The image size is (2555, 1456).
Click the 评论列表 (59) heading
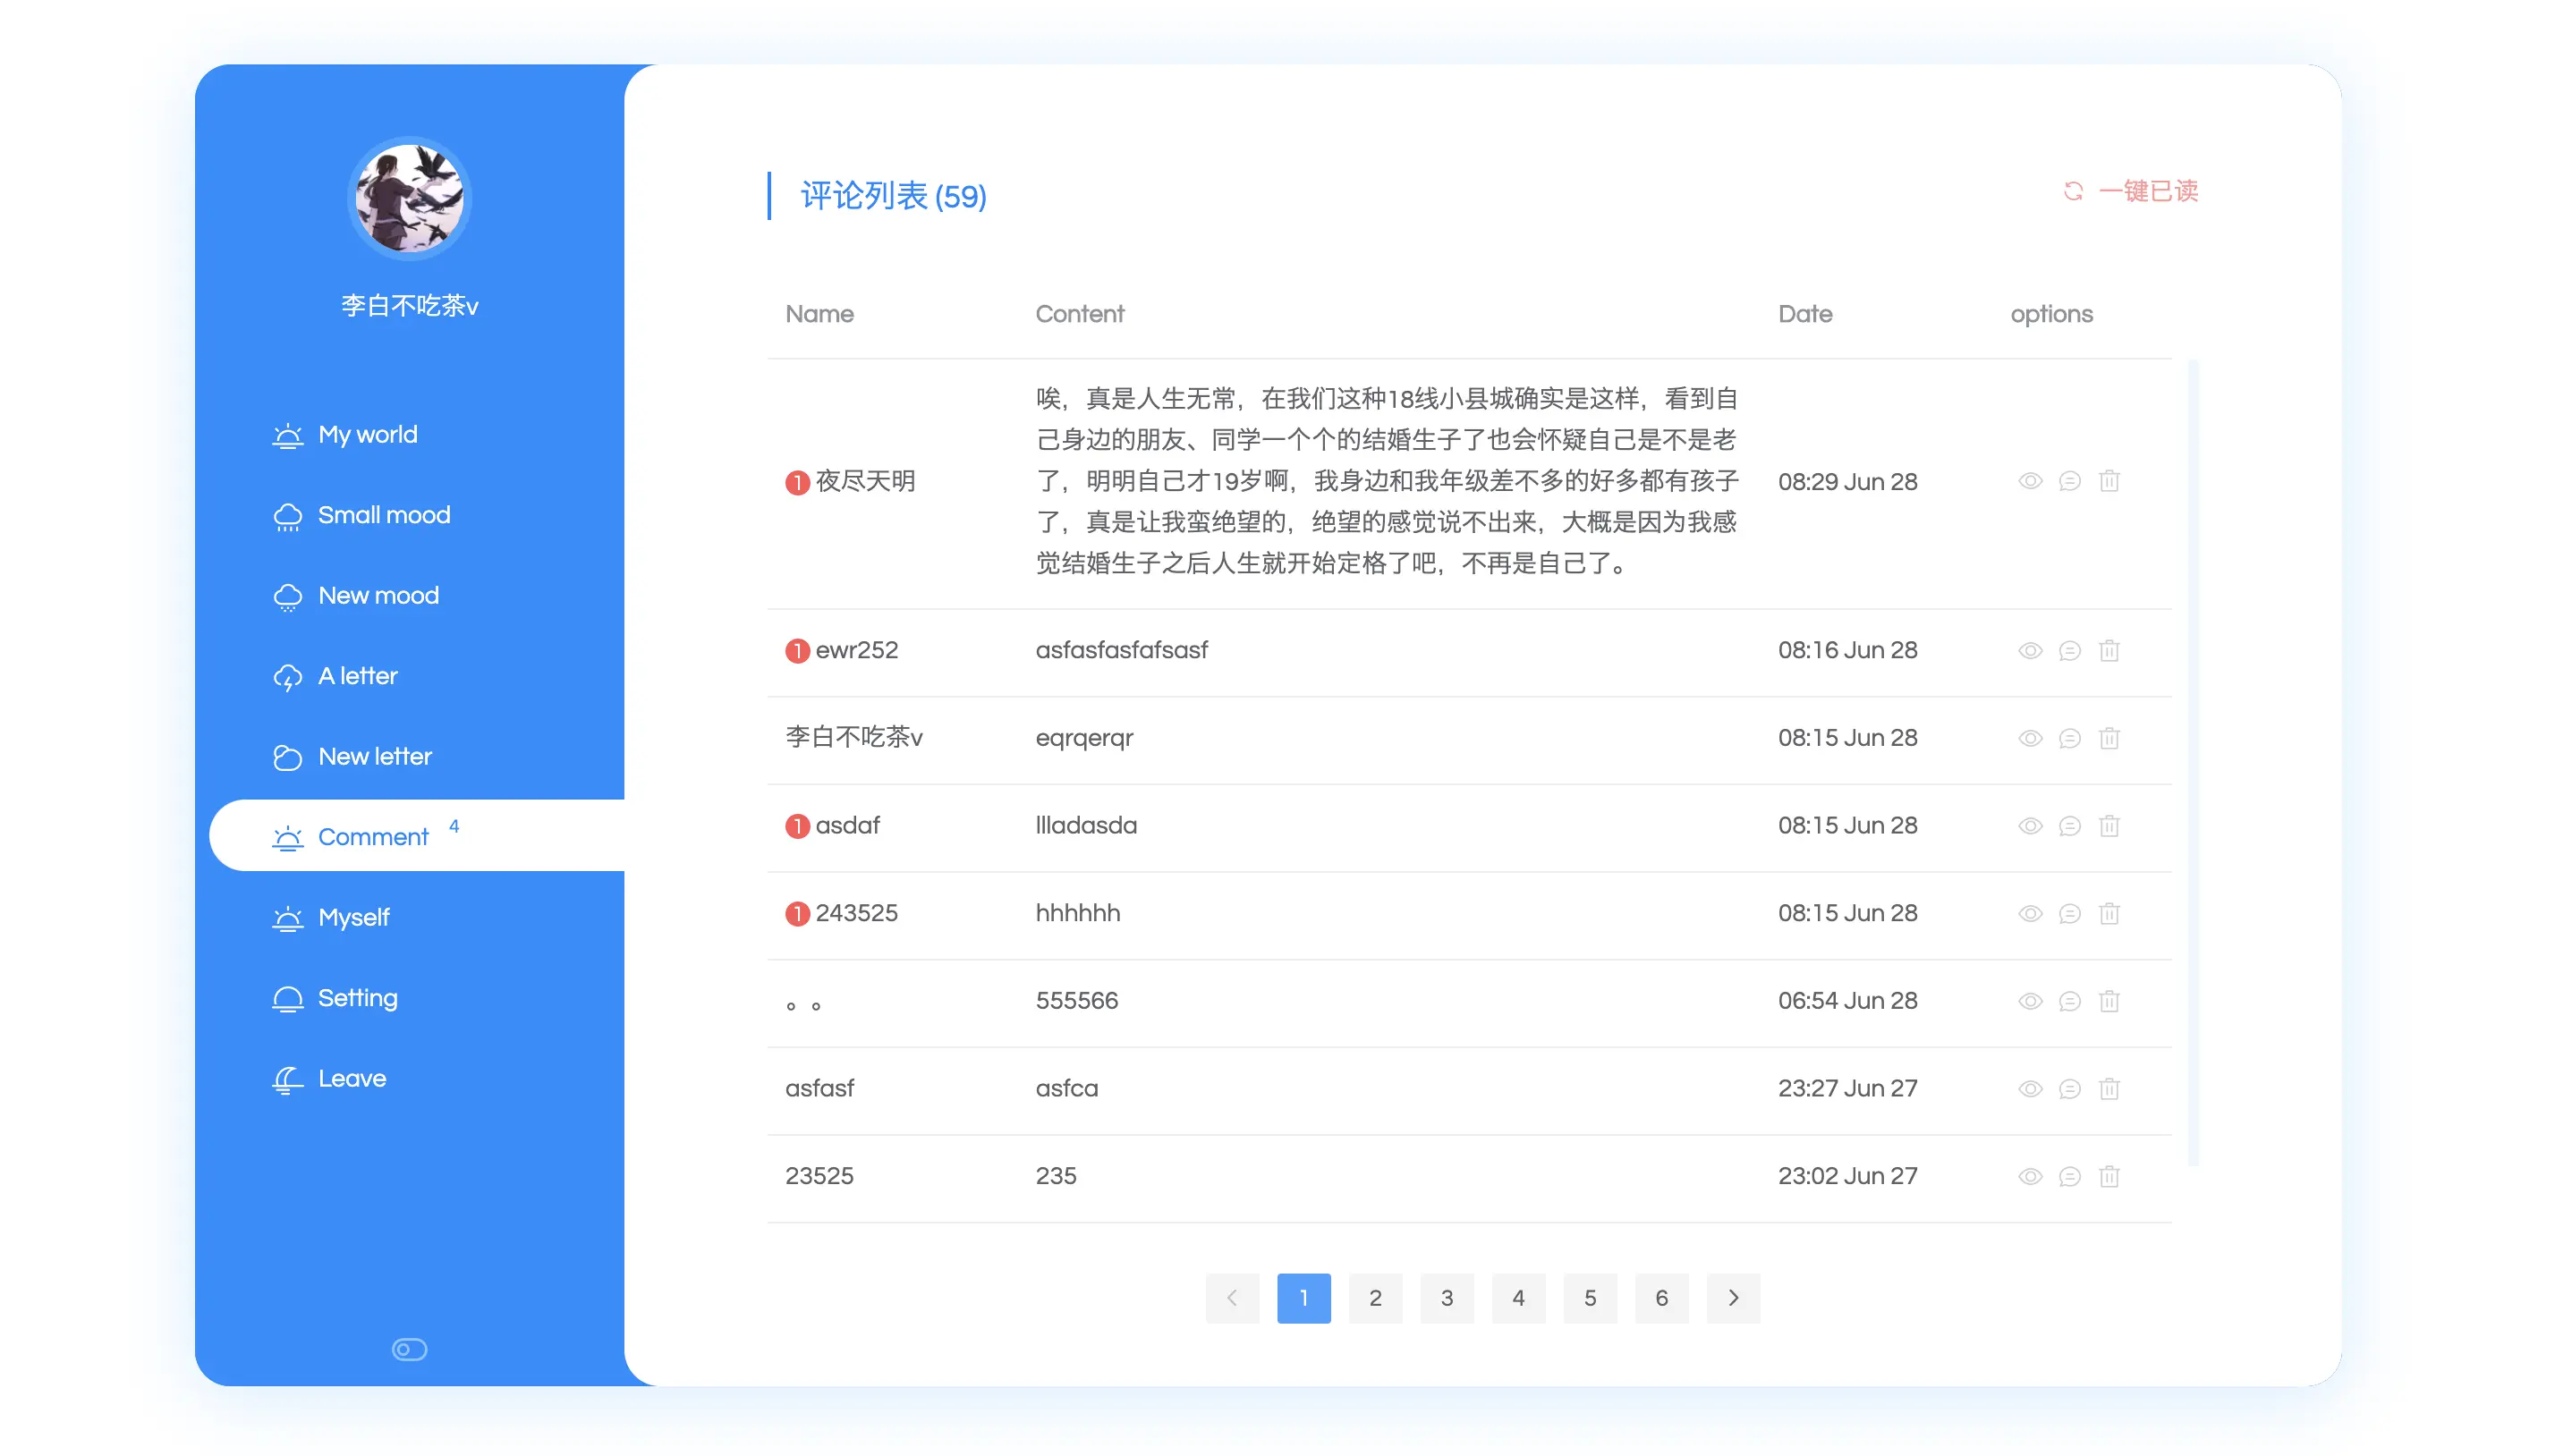(893, 196)
